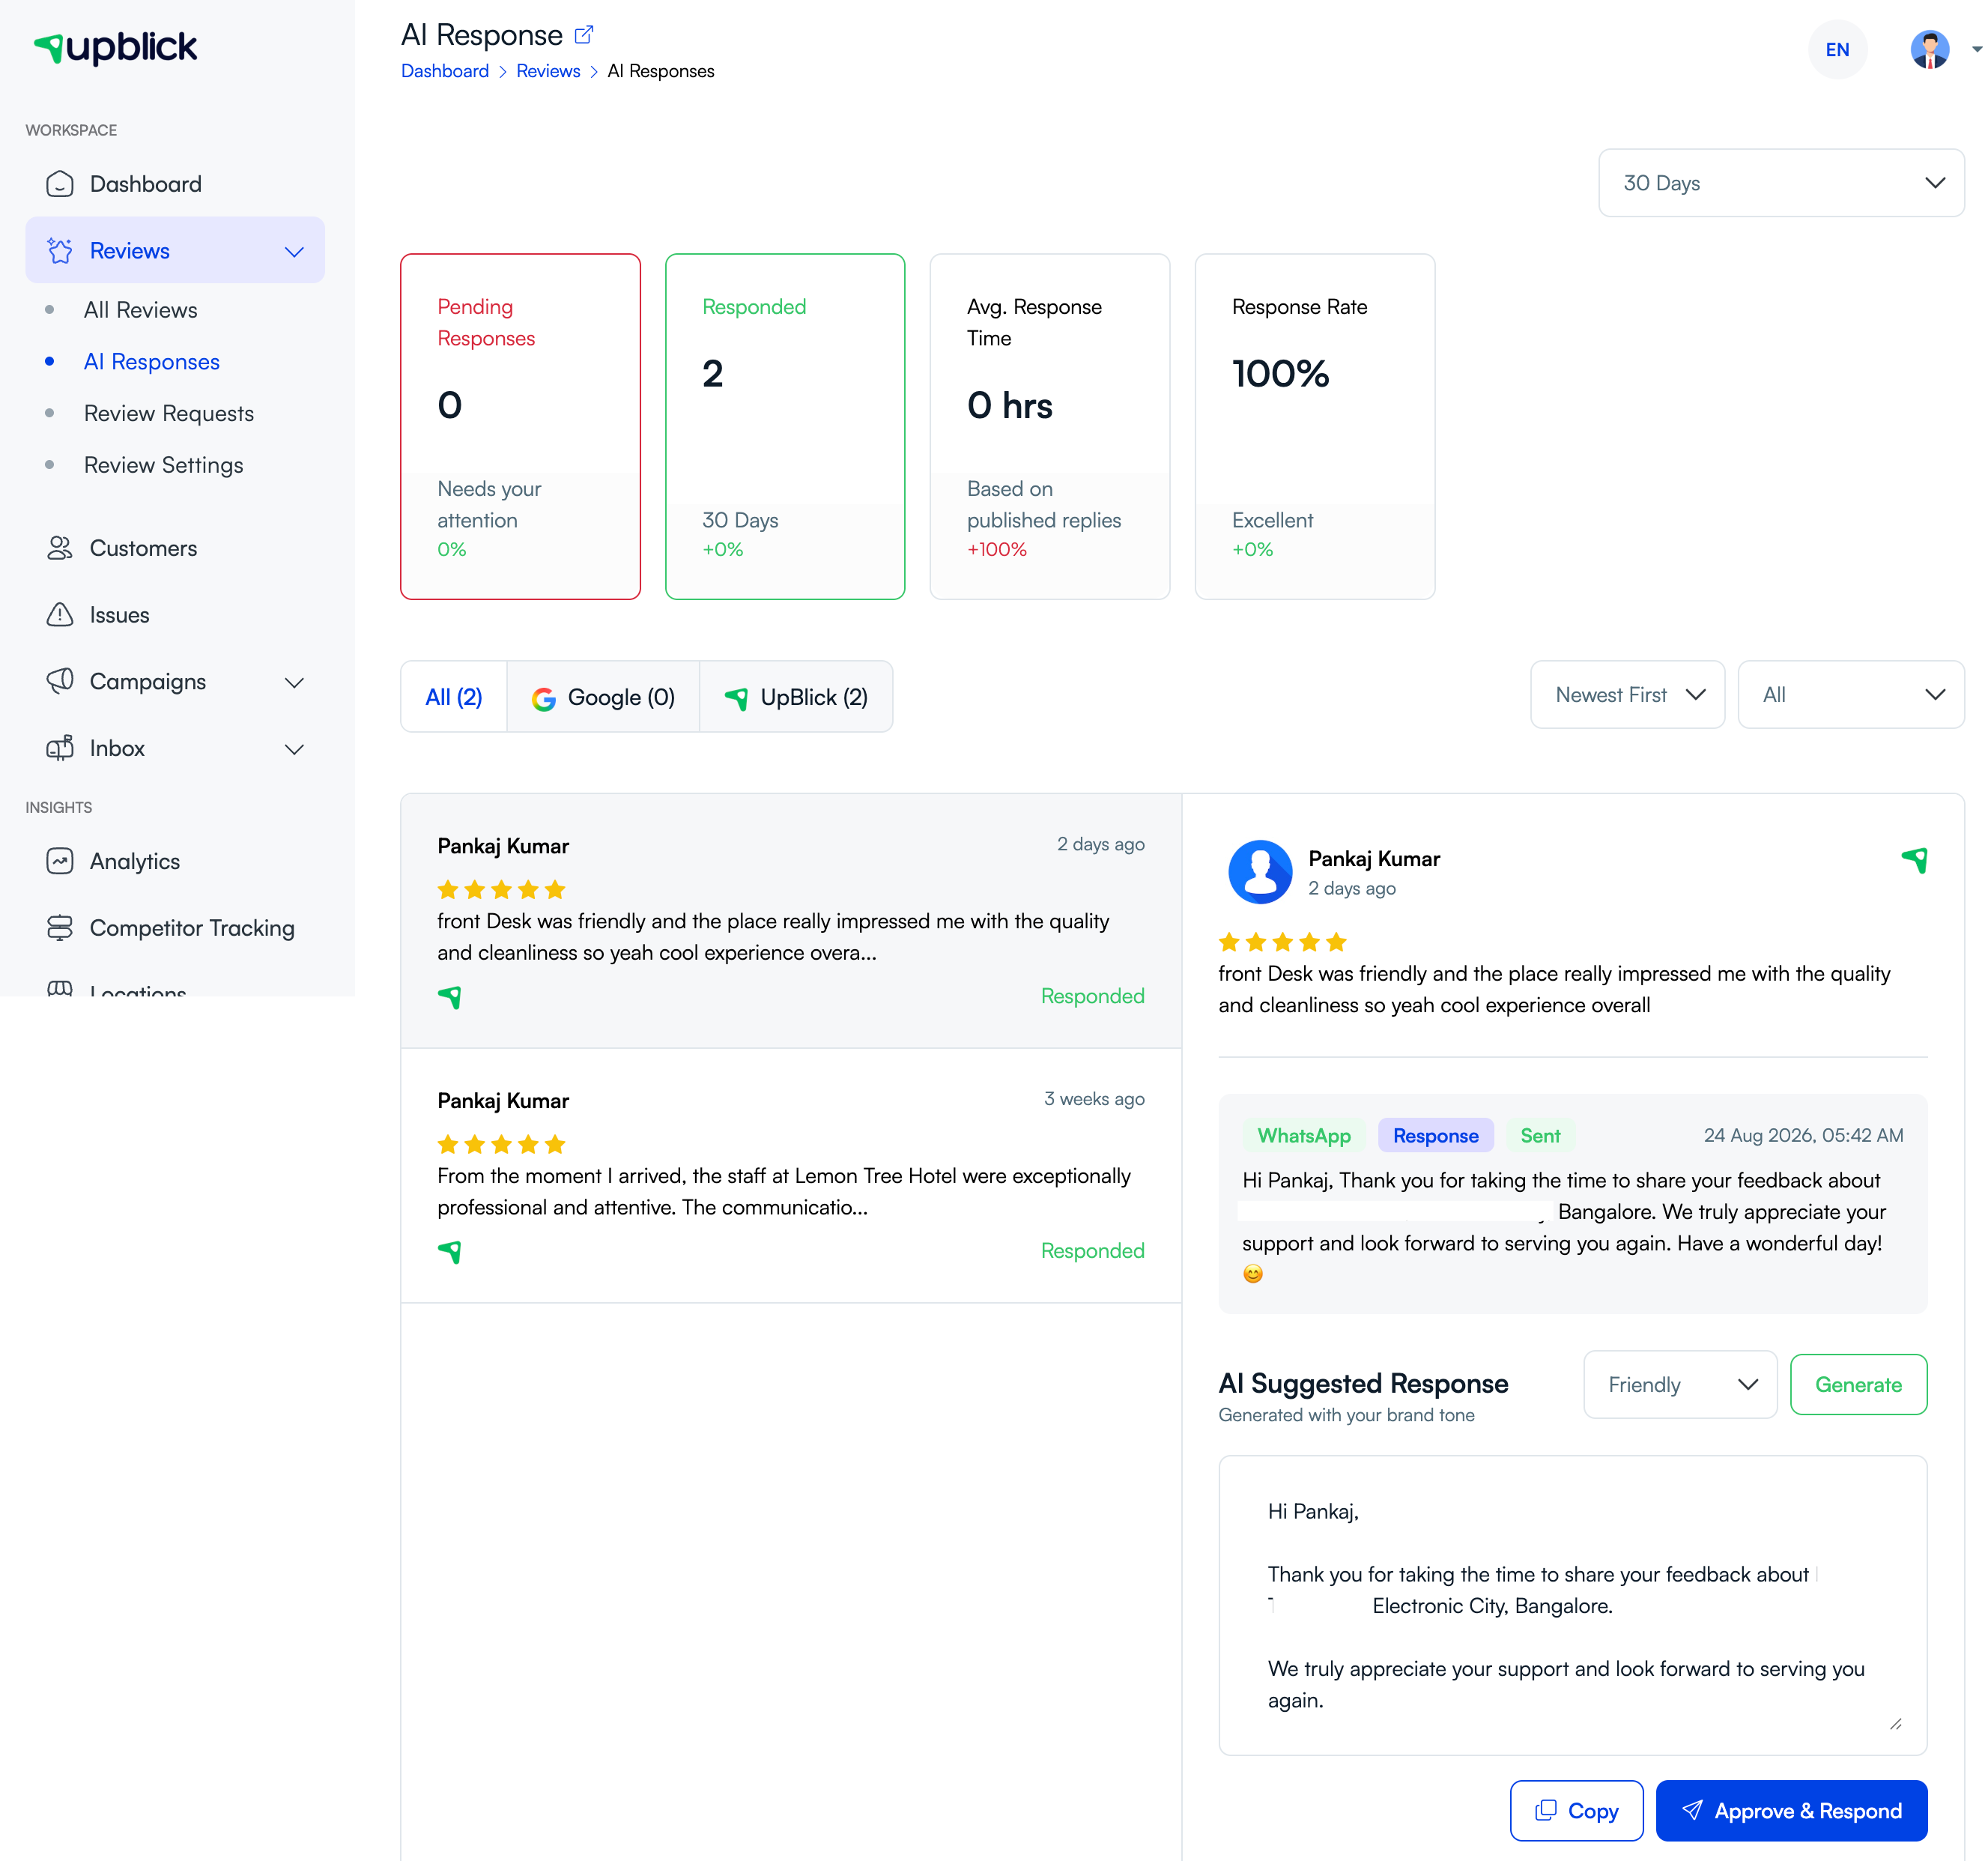This screenshot has width=1988, height=1861.
Task: Click Approve & Respond button
Action: (1791, 1810)
